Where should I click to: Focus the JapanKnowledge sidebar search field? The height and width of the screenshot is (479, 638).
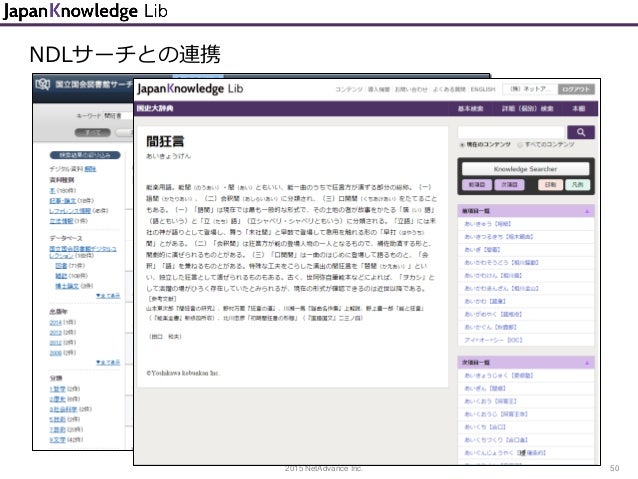point(512,132)
